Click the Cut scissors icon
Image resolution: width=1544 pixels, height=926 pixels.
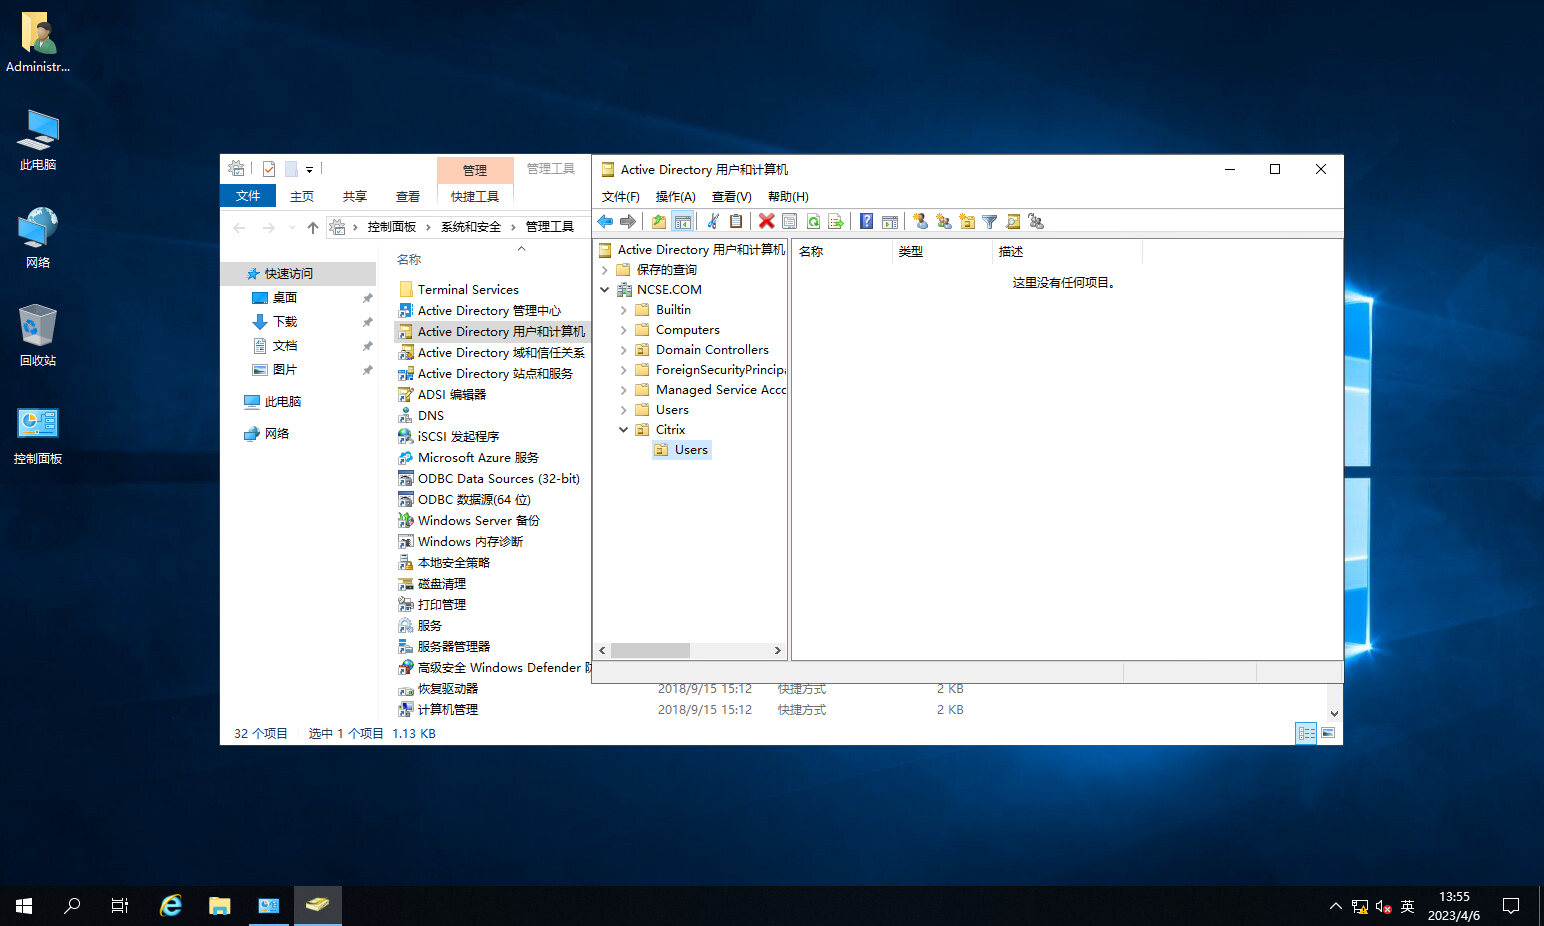click(x=713, y=221)
